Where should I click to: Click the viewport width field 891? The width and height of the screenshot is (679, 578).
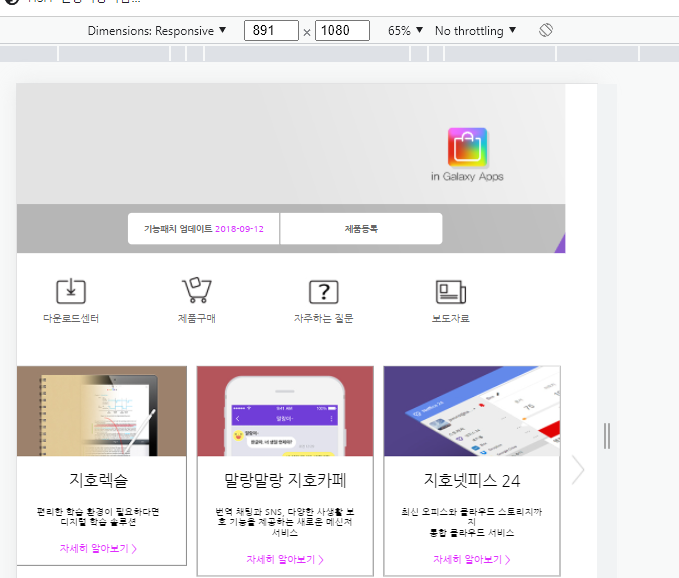(x=271, y=30)
